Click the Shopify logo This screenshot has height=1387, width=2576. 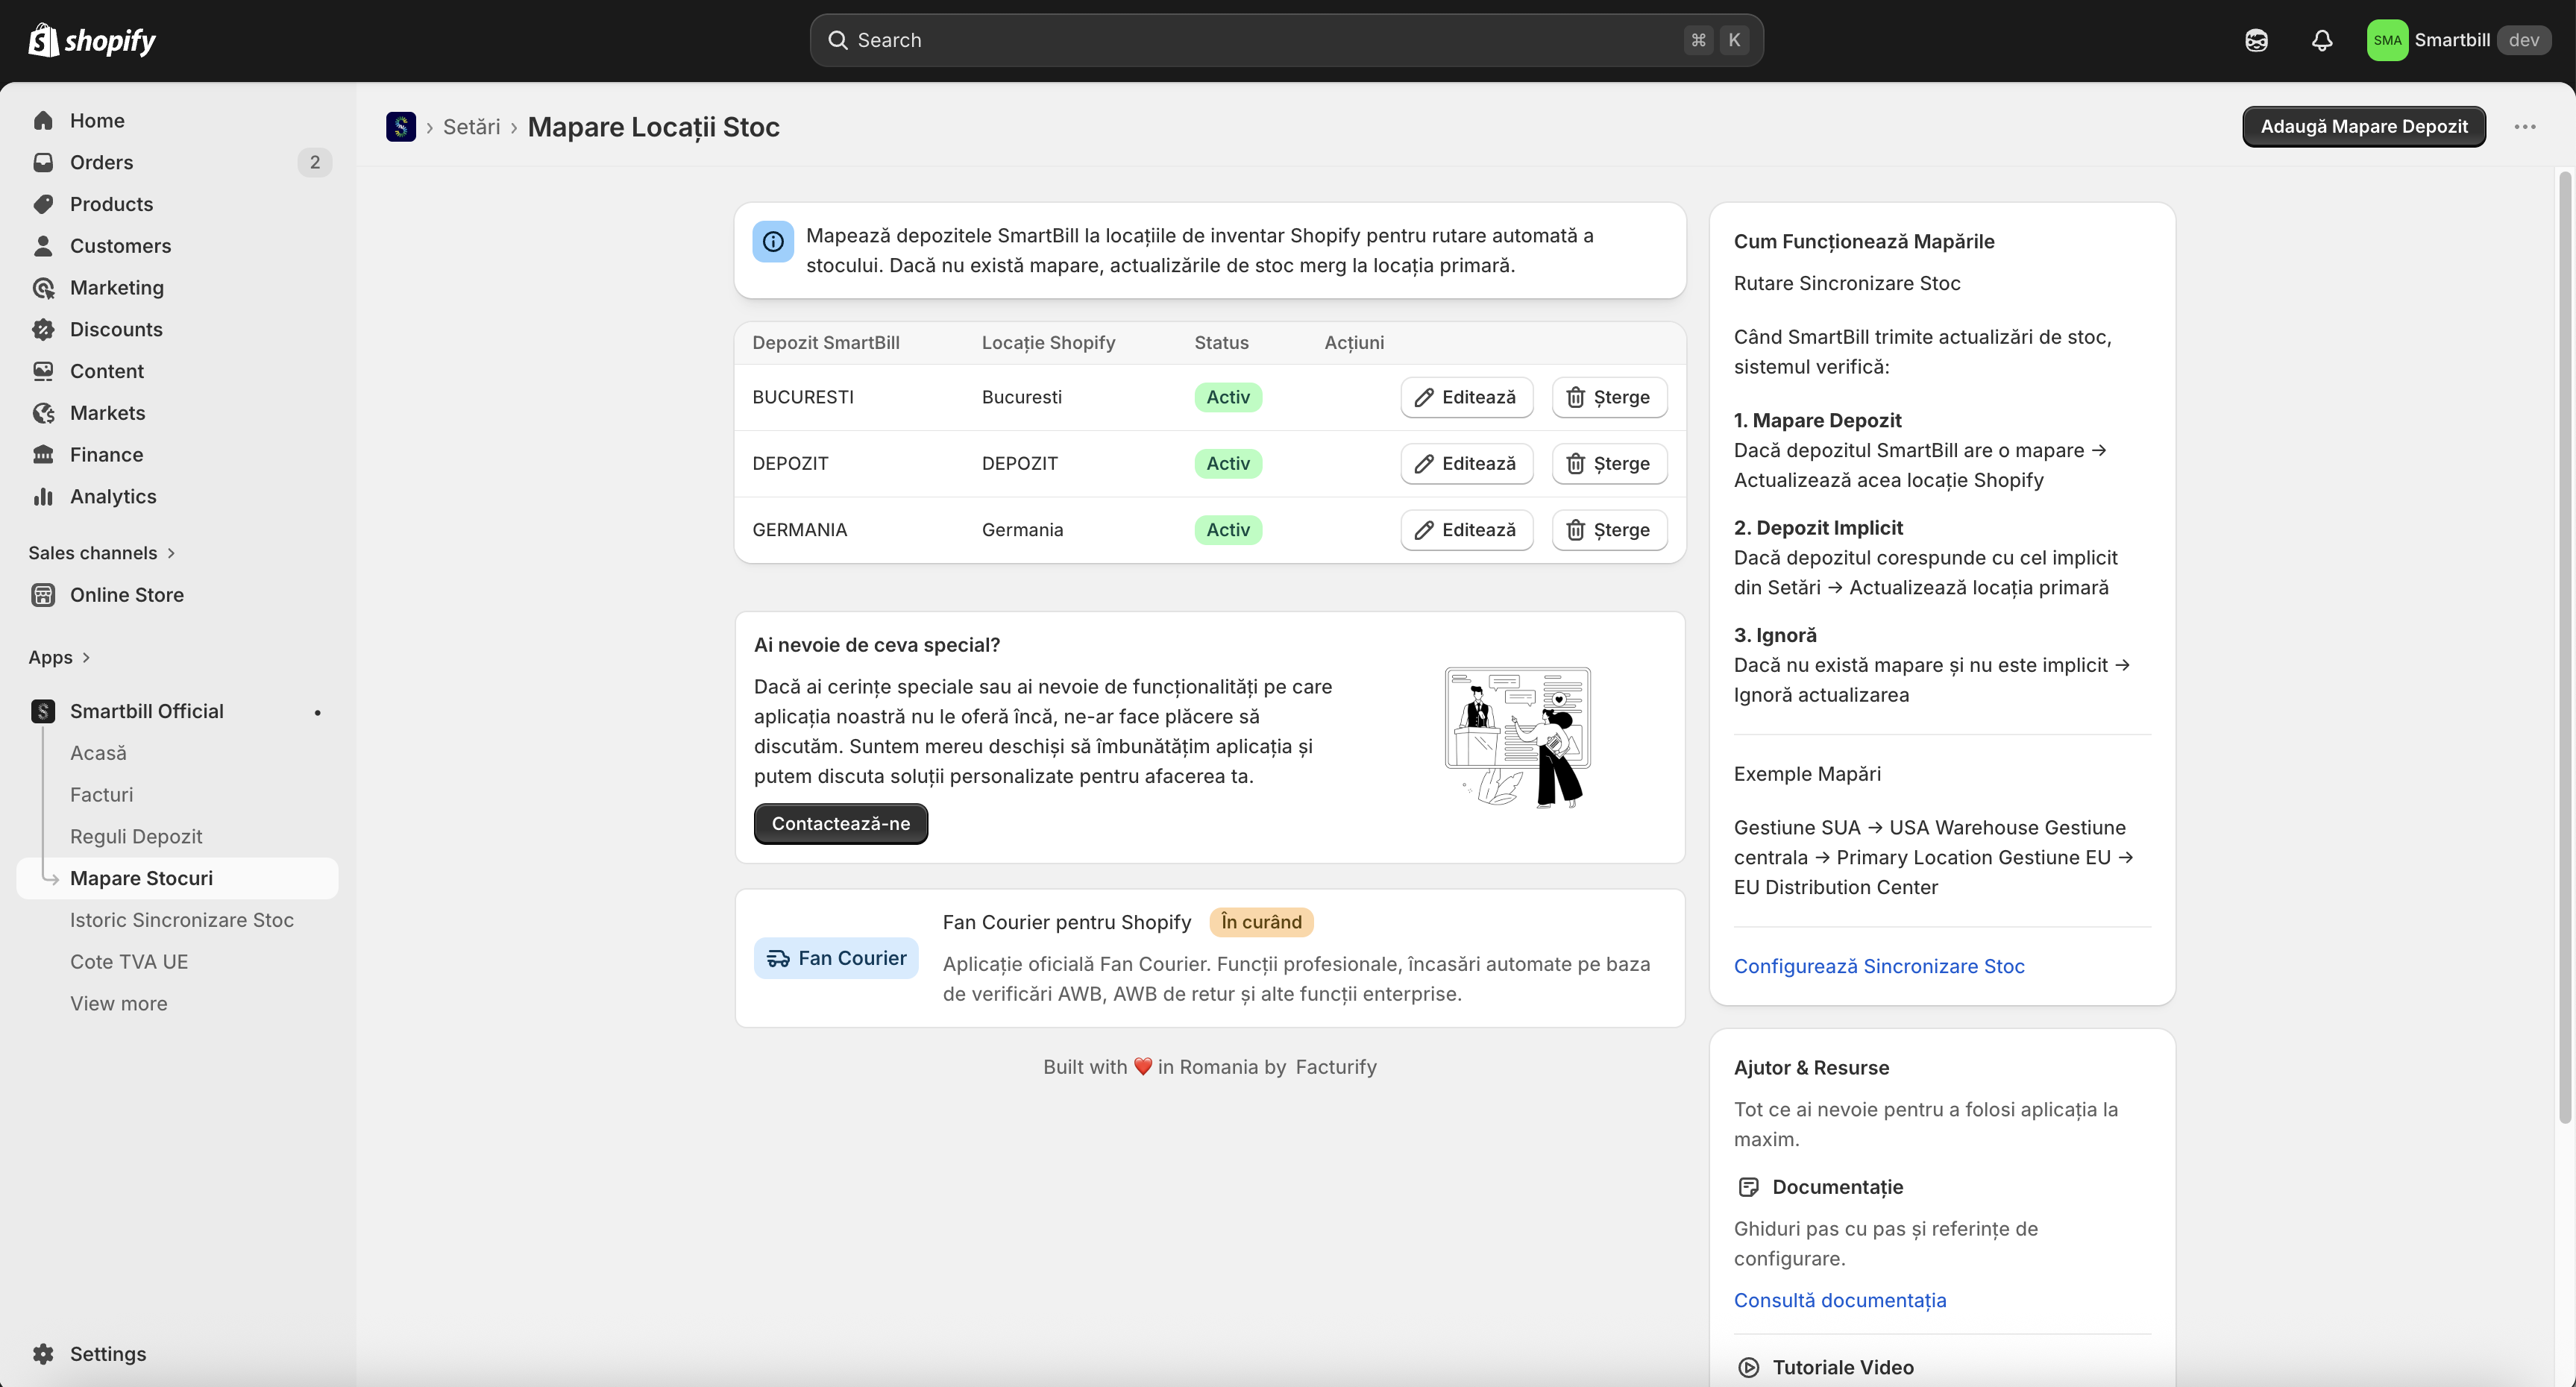tap(92, 40)
